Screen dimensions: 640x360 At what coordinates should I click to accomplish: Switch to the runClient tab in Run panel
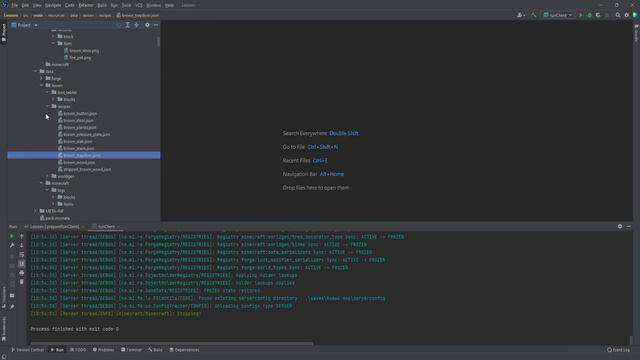106,227
